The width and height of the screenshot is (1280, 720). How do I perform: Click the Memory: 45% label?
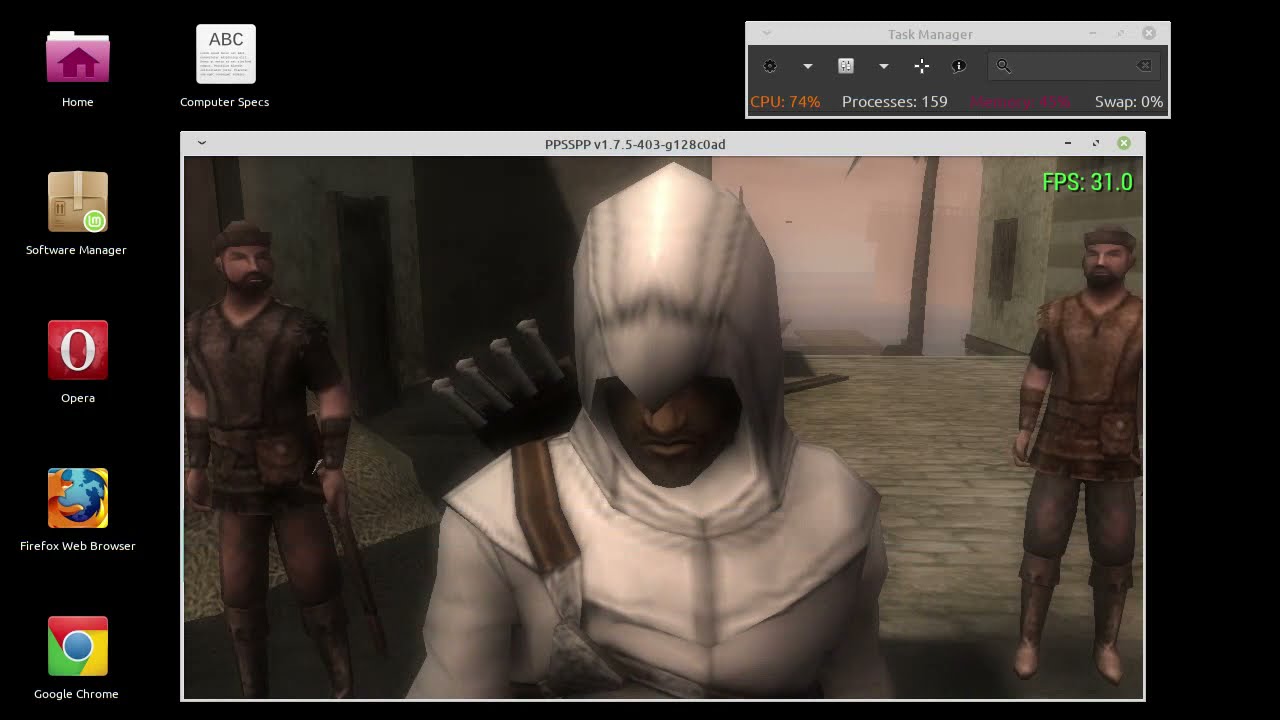(1020, 102)
